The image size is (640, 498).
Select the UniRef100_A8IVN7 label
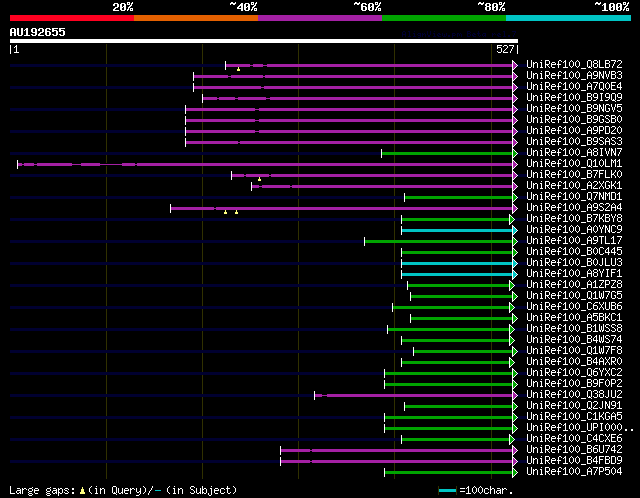(x=574, y=153)
